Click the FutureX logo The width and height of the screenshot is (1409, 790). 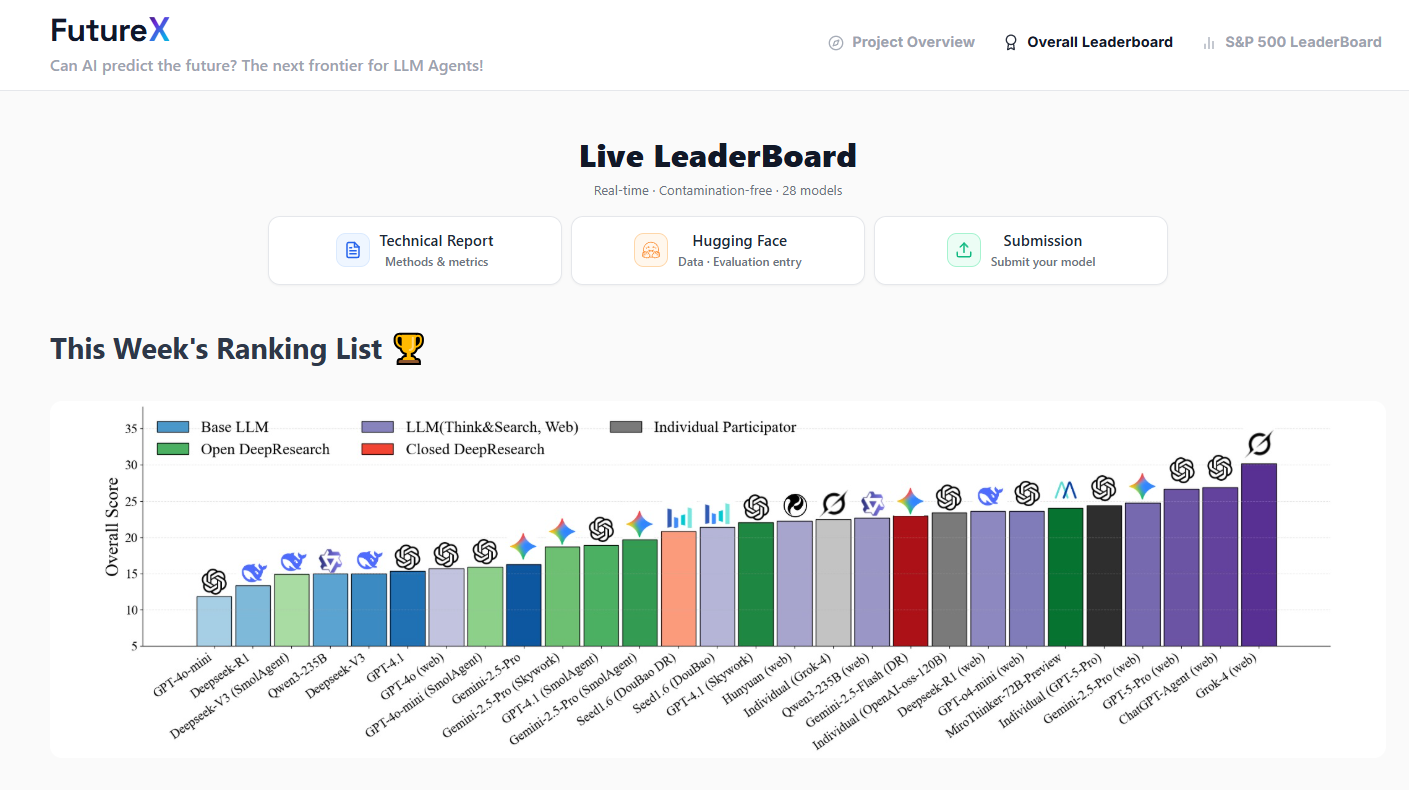(110, 31)
